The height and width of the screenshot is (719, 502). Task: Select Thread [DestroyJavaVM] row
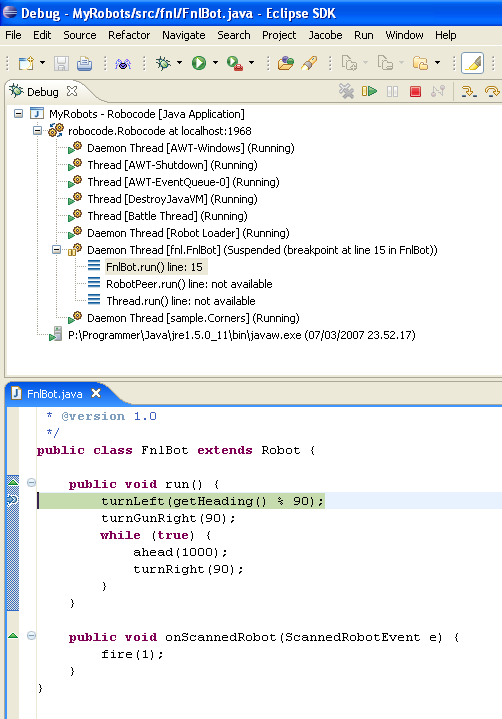point(172,199)
